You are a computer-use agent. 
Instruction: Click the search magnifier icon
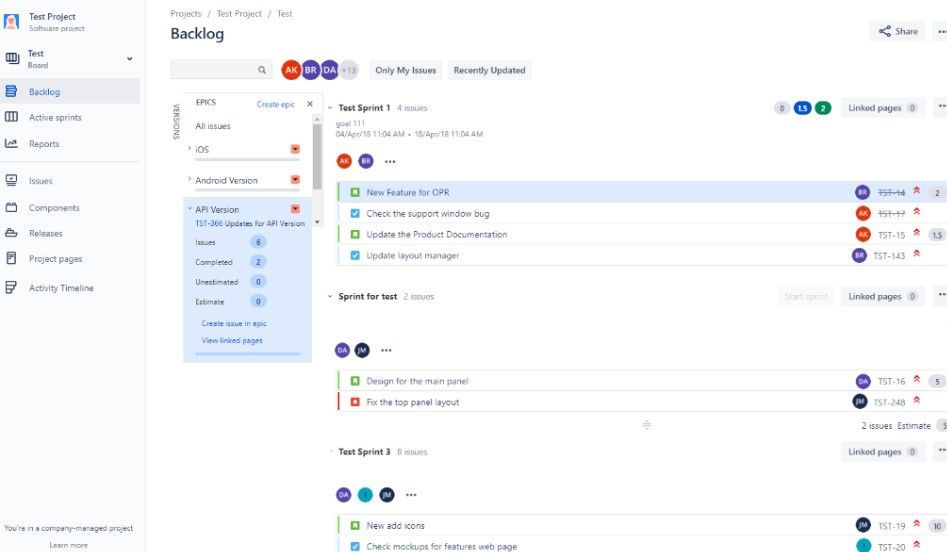pyautogui.click(x=262, y=70)
